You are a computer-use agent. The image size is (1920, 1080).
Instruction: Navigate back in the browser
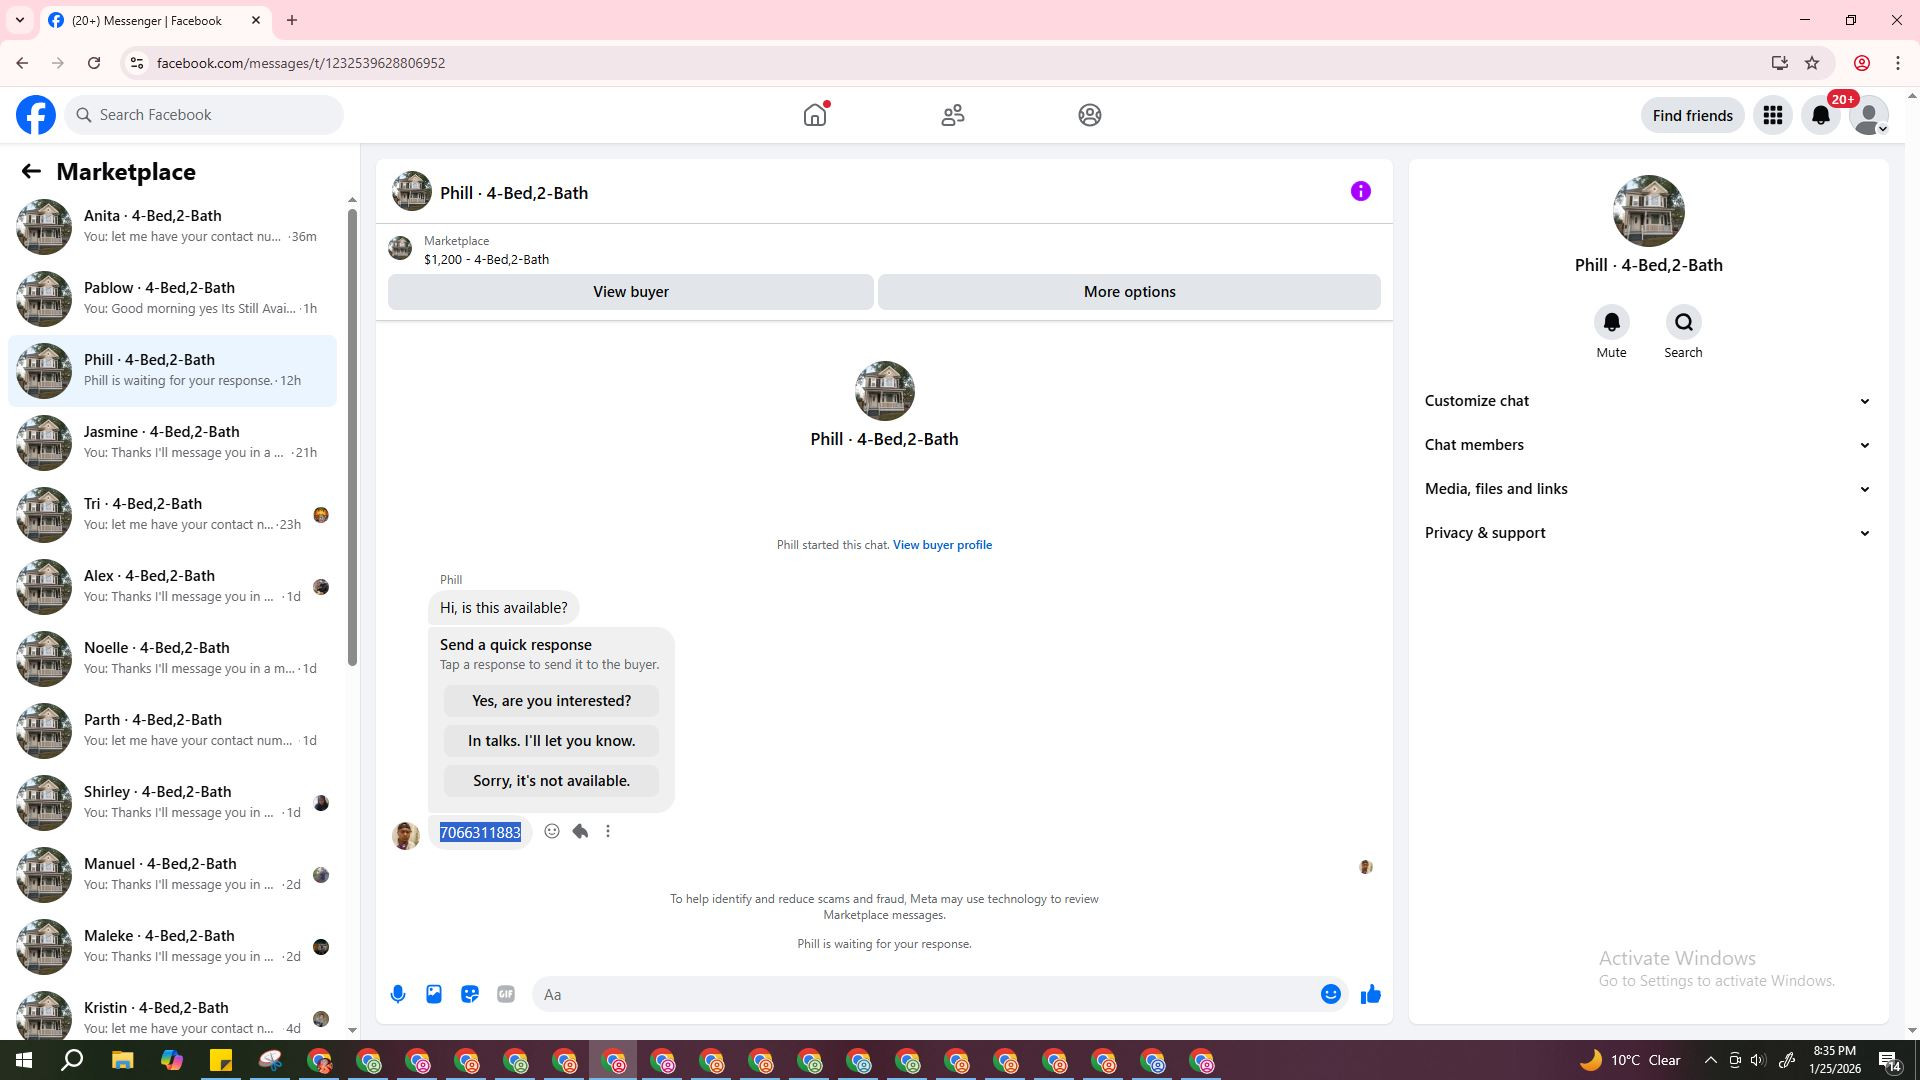tap(22, 63)
